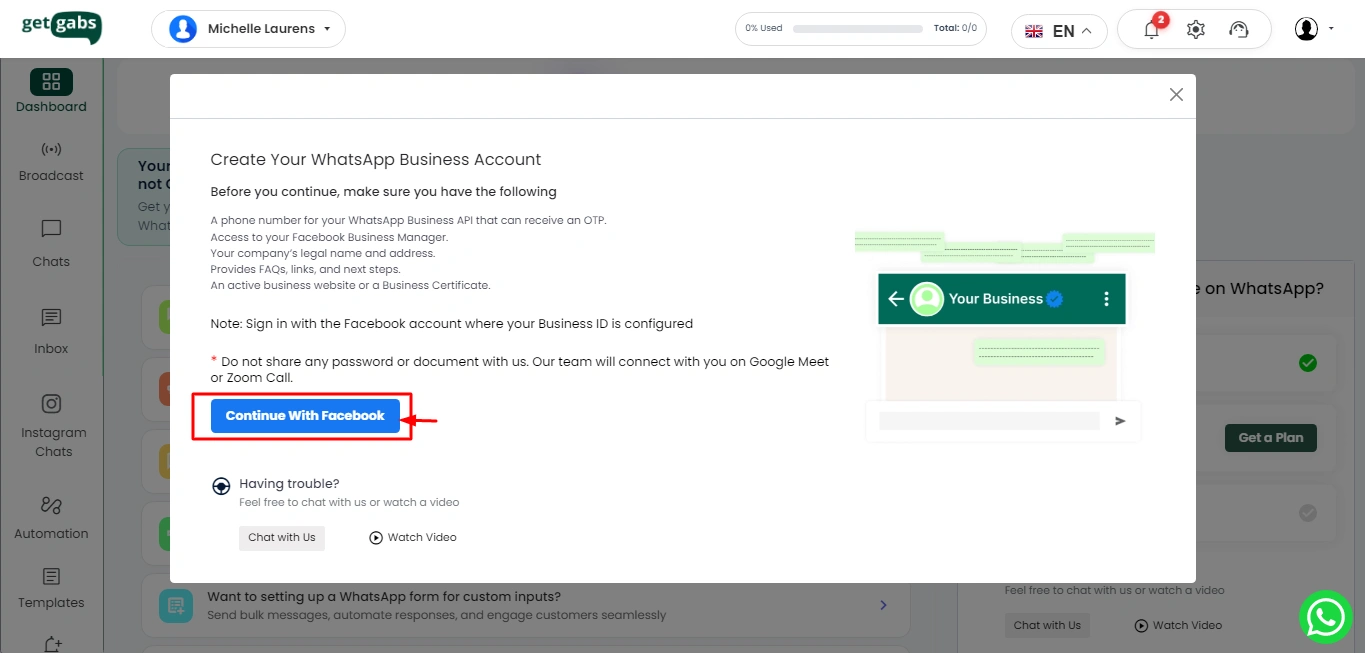1365x653 pixels.
Task: Open Broadcast from the sidebar
Action: [x=51, y=161]
